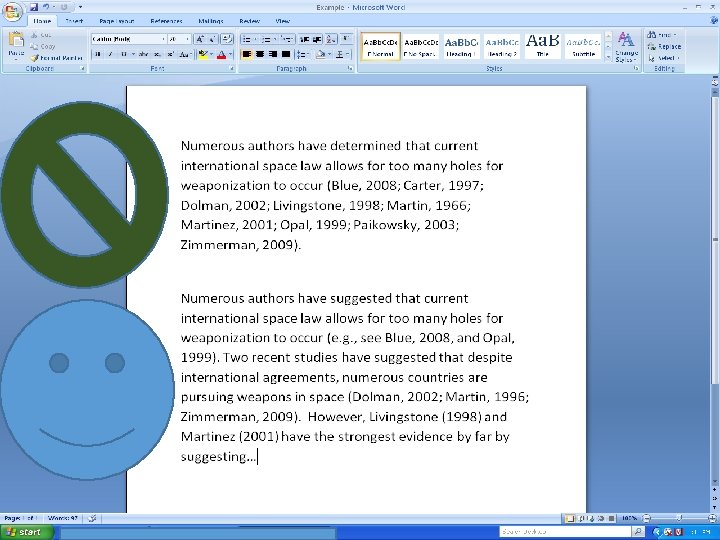Switch to the Page Layout tab
Screen dimensions: 720x540
pos(117,21)
